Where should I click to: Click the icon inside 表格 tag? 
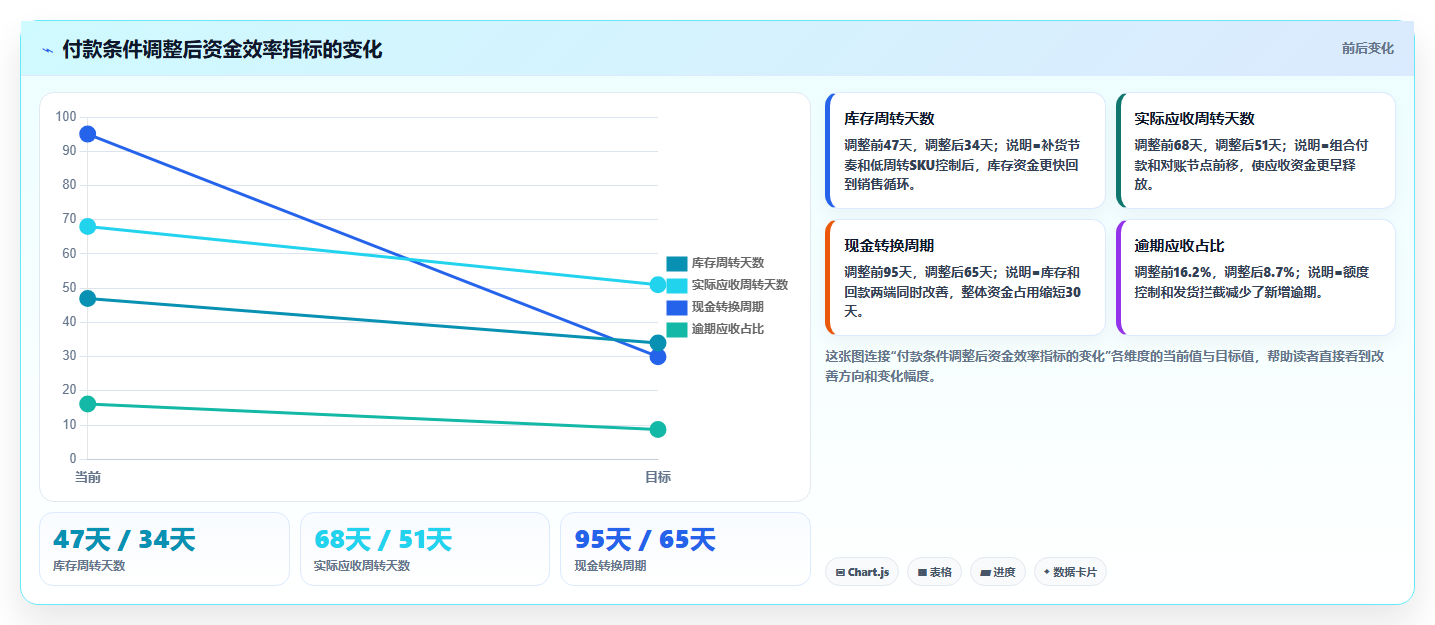[922, 573]
